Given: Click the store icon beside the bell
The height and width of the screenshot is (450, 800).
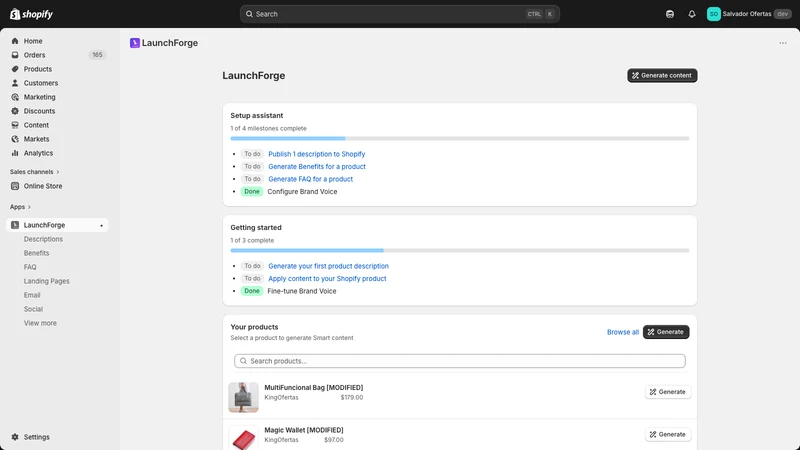Looking at the screenshot, I should 670,14.
